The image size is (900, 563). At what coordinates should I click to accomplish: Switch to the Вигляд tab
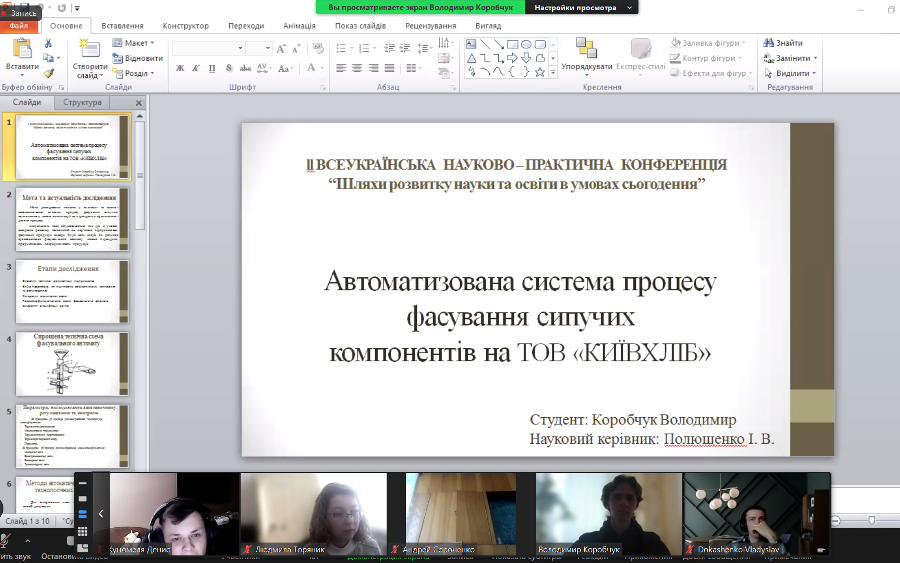tap(488, 26)
